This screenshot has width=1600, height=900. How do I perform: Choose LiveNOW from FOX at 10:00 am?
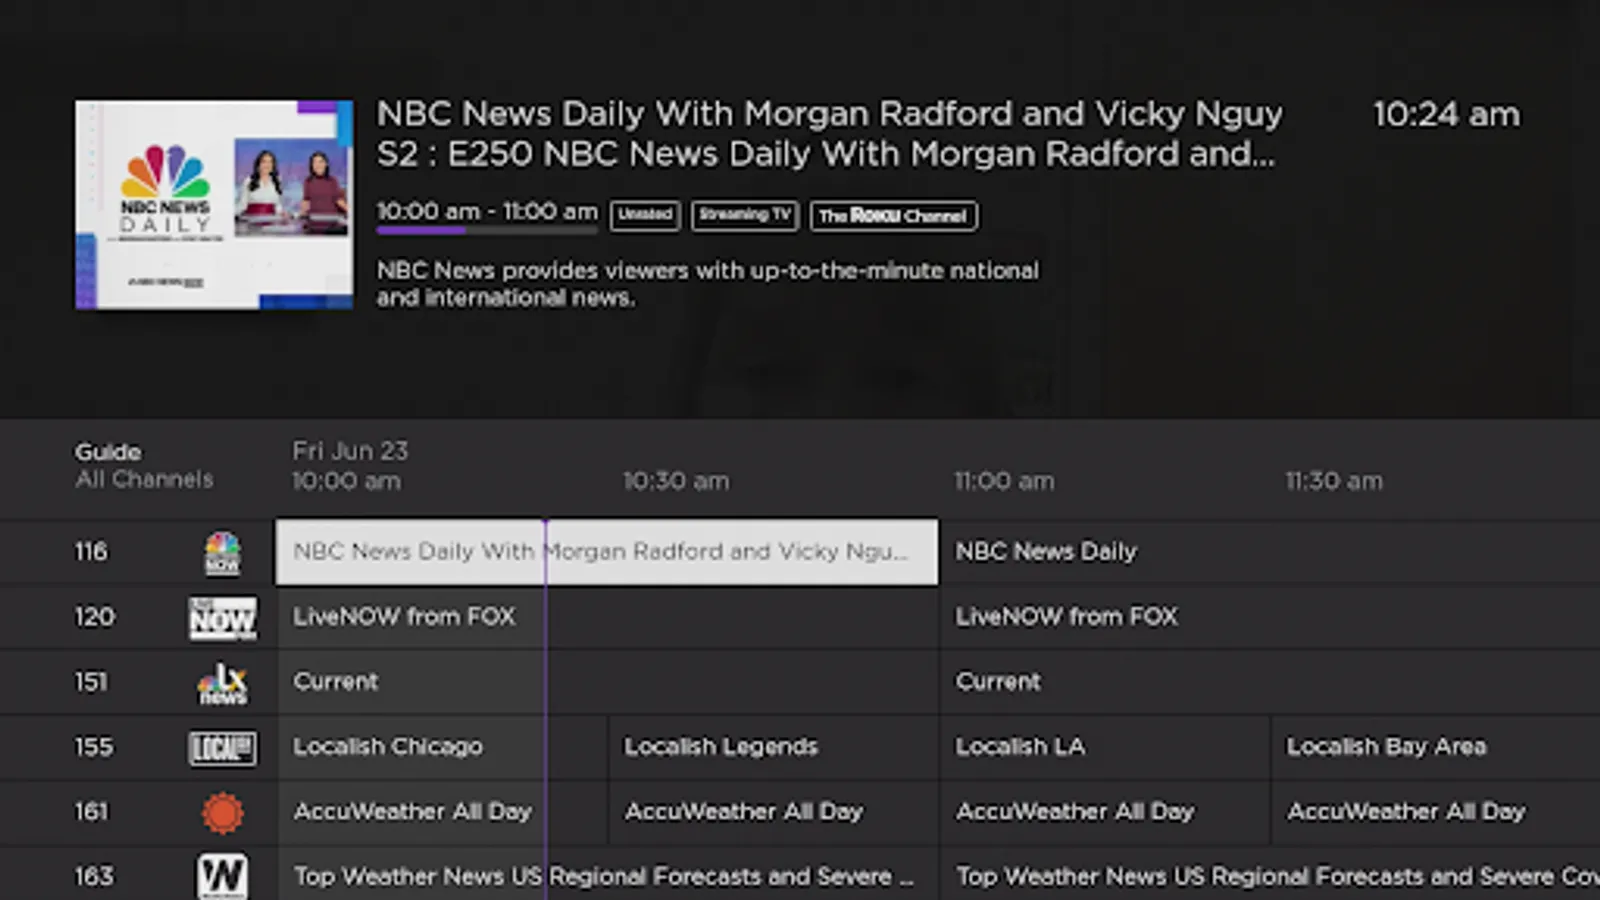click(x=607, y=617)
